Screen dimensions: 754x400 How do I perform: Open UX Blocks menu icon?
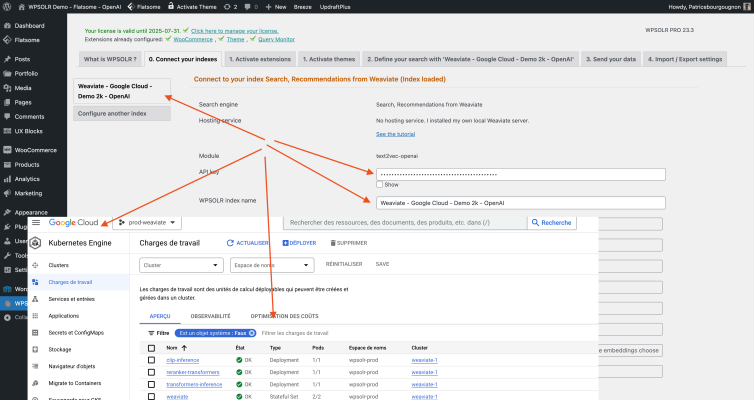tap(7, 131)
